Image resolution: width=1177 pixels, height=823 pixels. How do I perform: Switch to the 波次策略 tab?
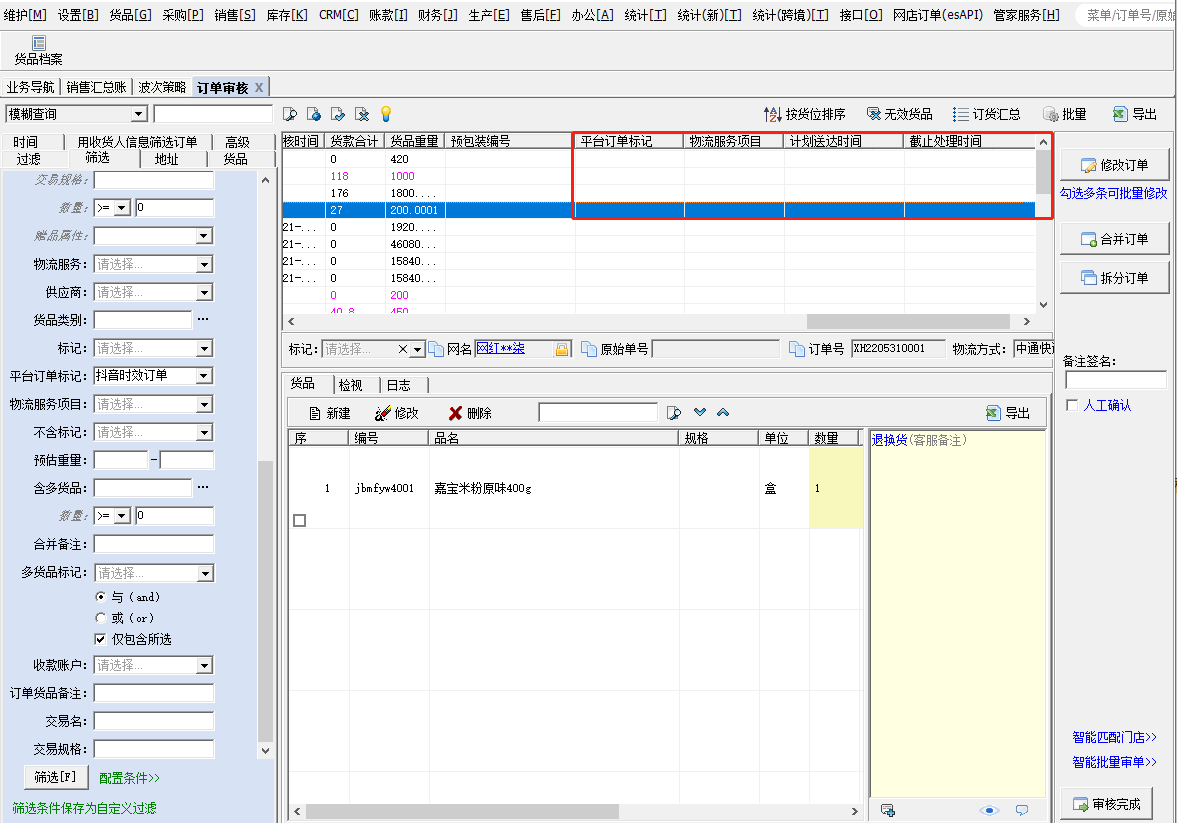coord(162,87)
